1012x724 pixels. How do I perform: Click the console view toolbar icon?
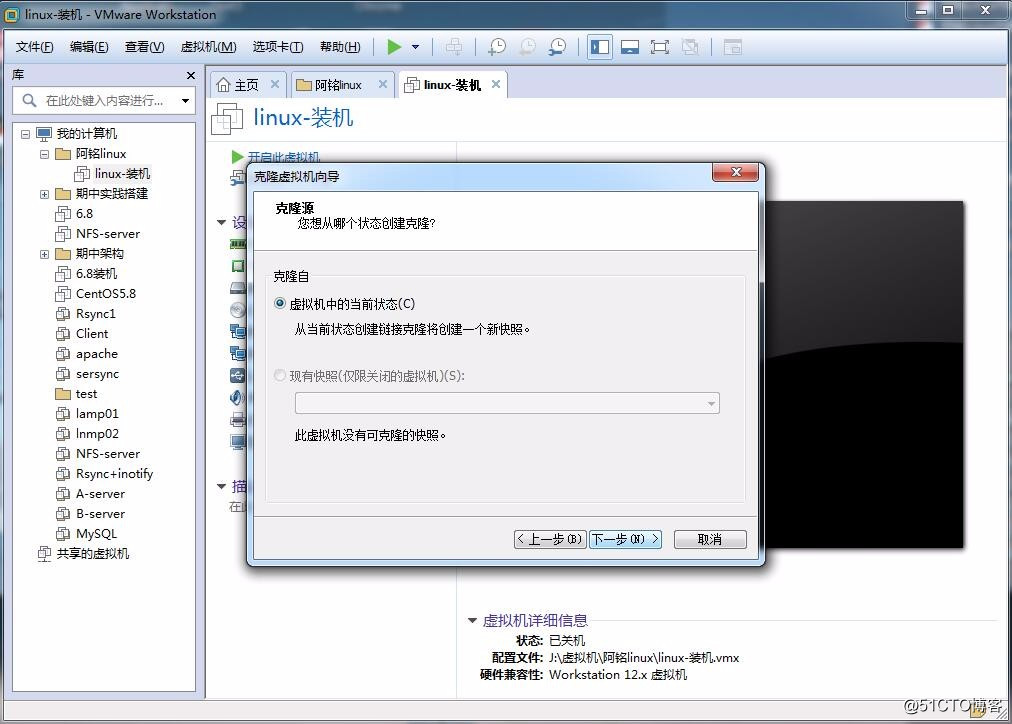click(733, 47)
